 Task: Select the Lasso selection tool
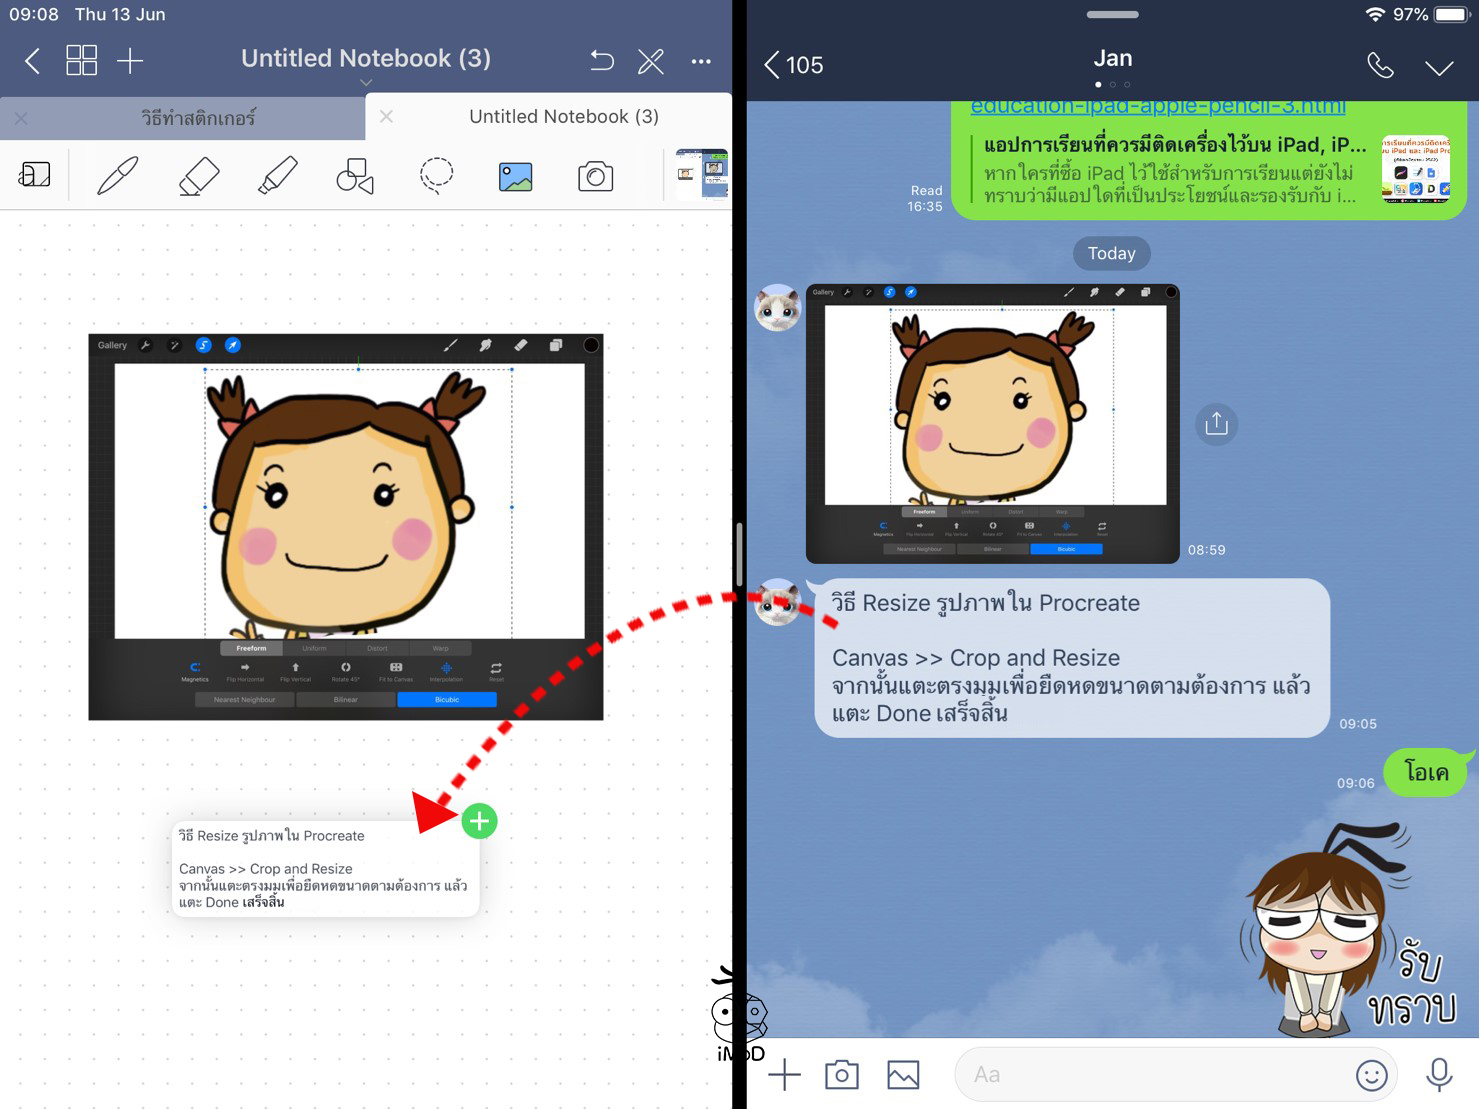point(436,176)
